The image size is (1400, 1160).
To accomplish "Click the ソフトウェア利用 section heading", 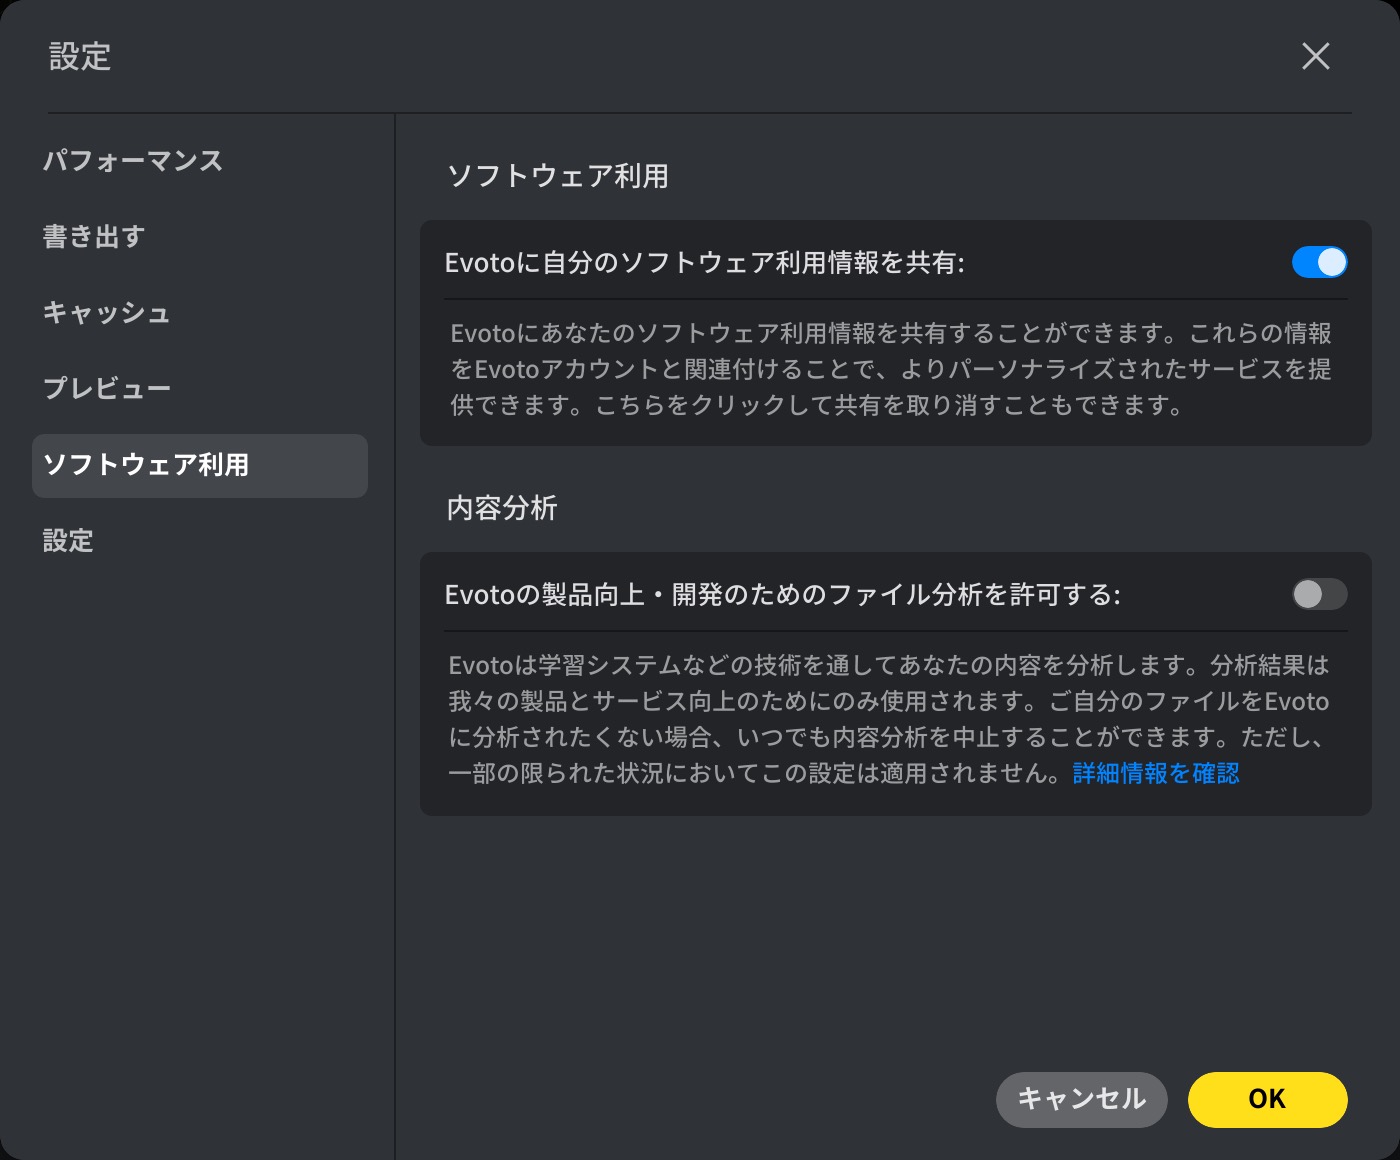I will coord(558,176).
